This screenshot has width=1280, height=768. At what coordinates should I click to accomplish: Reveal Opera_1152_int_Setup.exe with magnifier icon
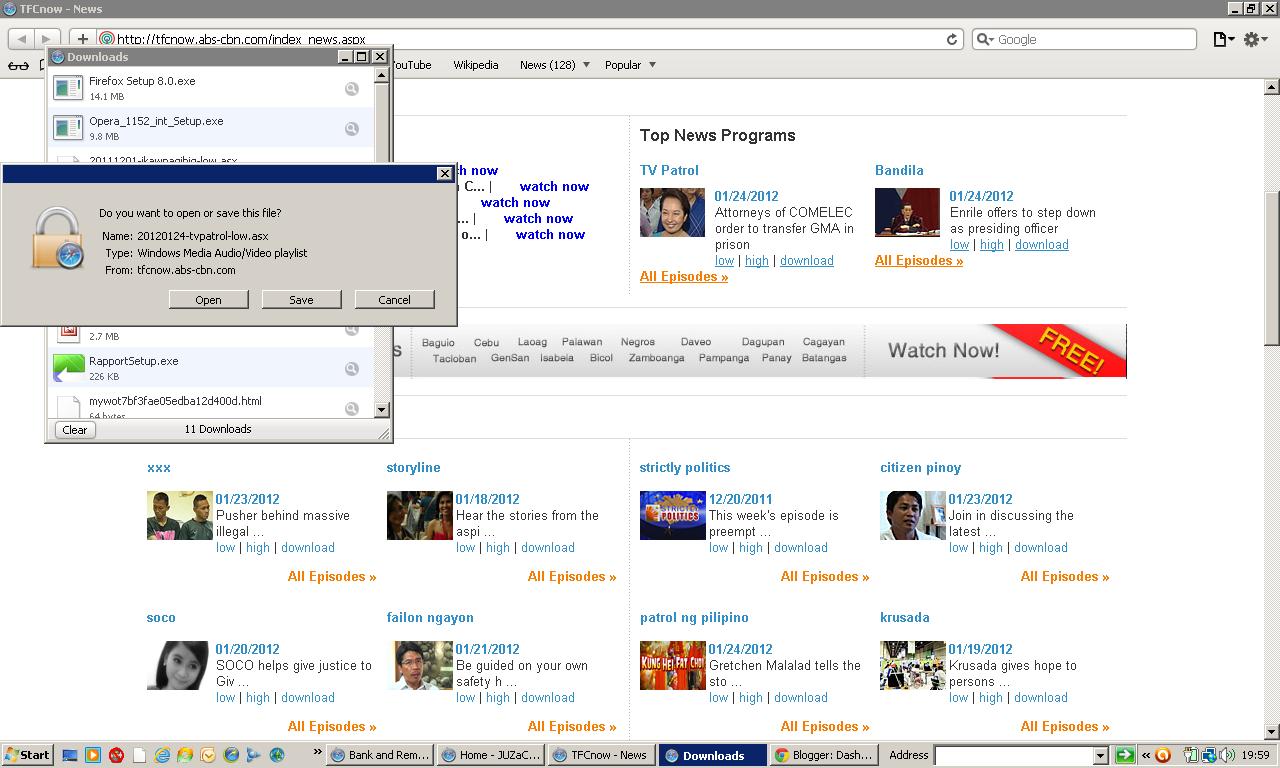(x=352, y=129)
